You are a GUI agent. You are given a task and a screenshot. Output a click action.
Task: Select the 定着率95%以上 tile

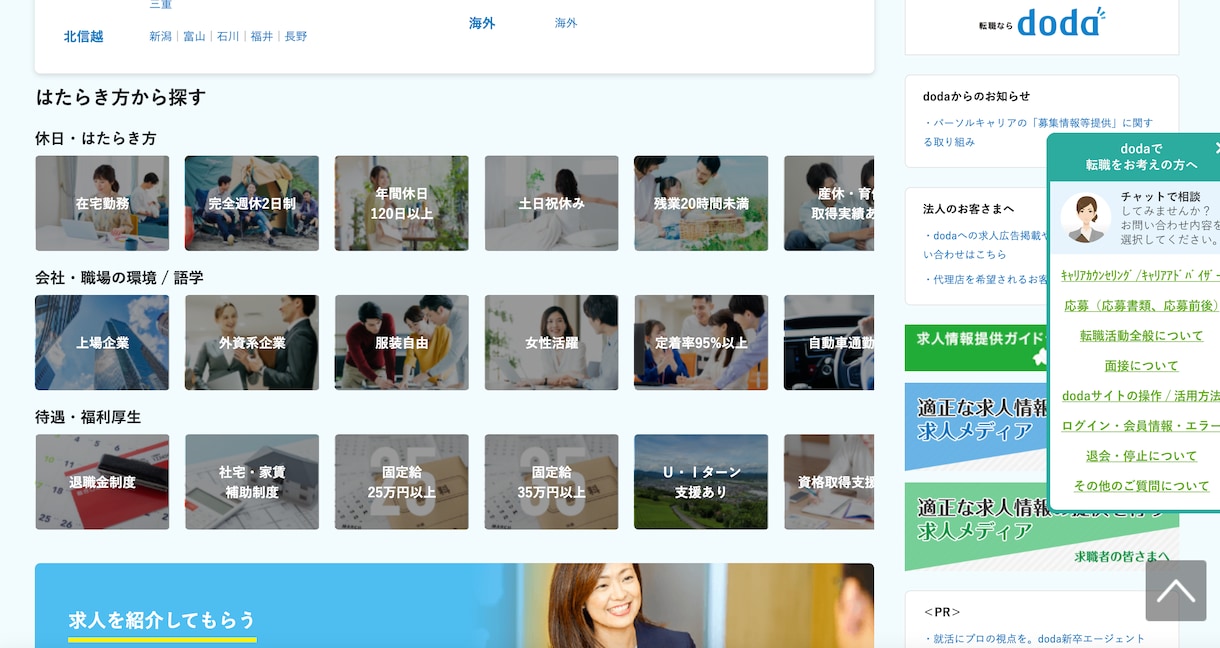[701, 342]
